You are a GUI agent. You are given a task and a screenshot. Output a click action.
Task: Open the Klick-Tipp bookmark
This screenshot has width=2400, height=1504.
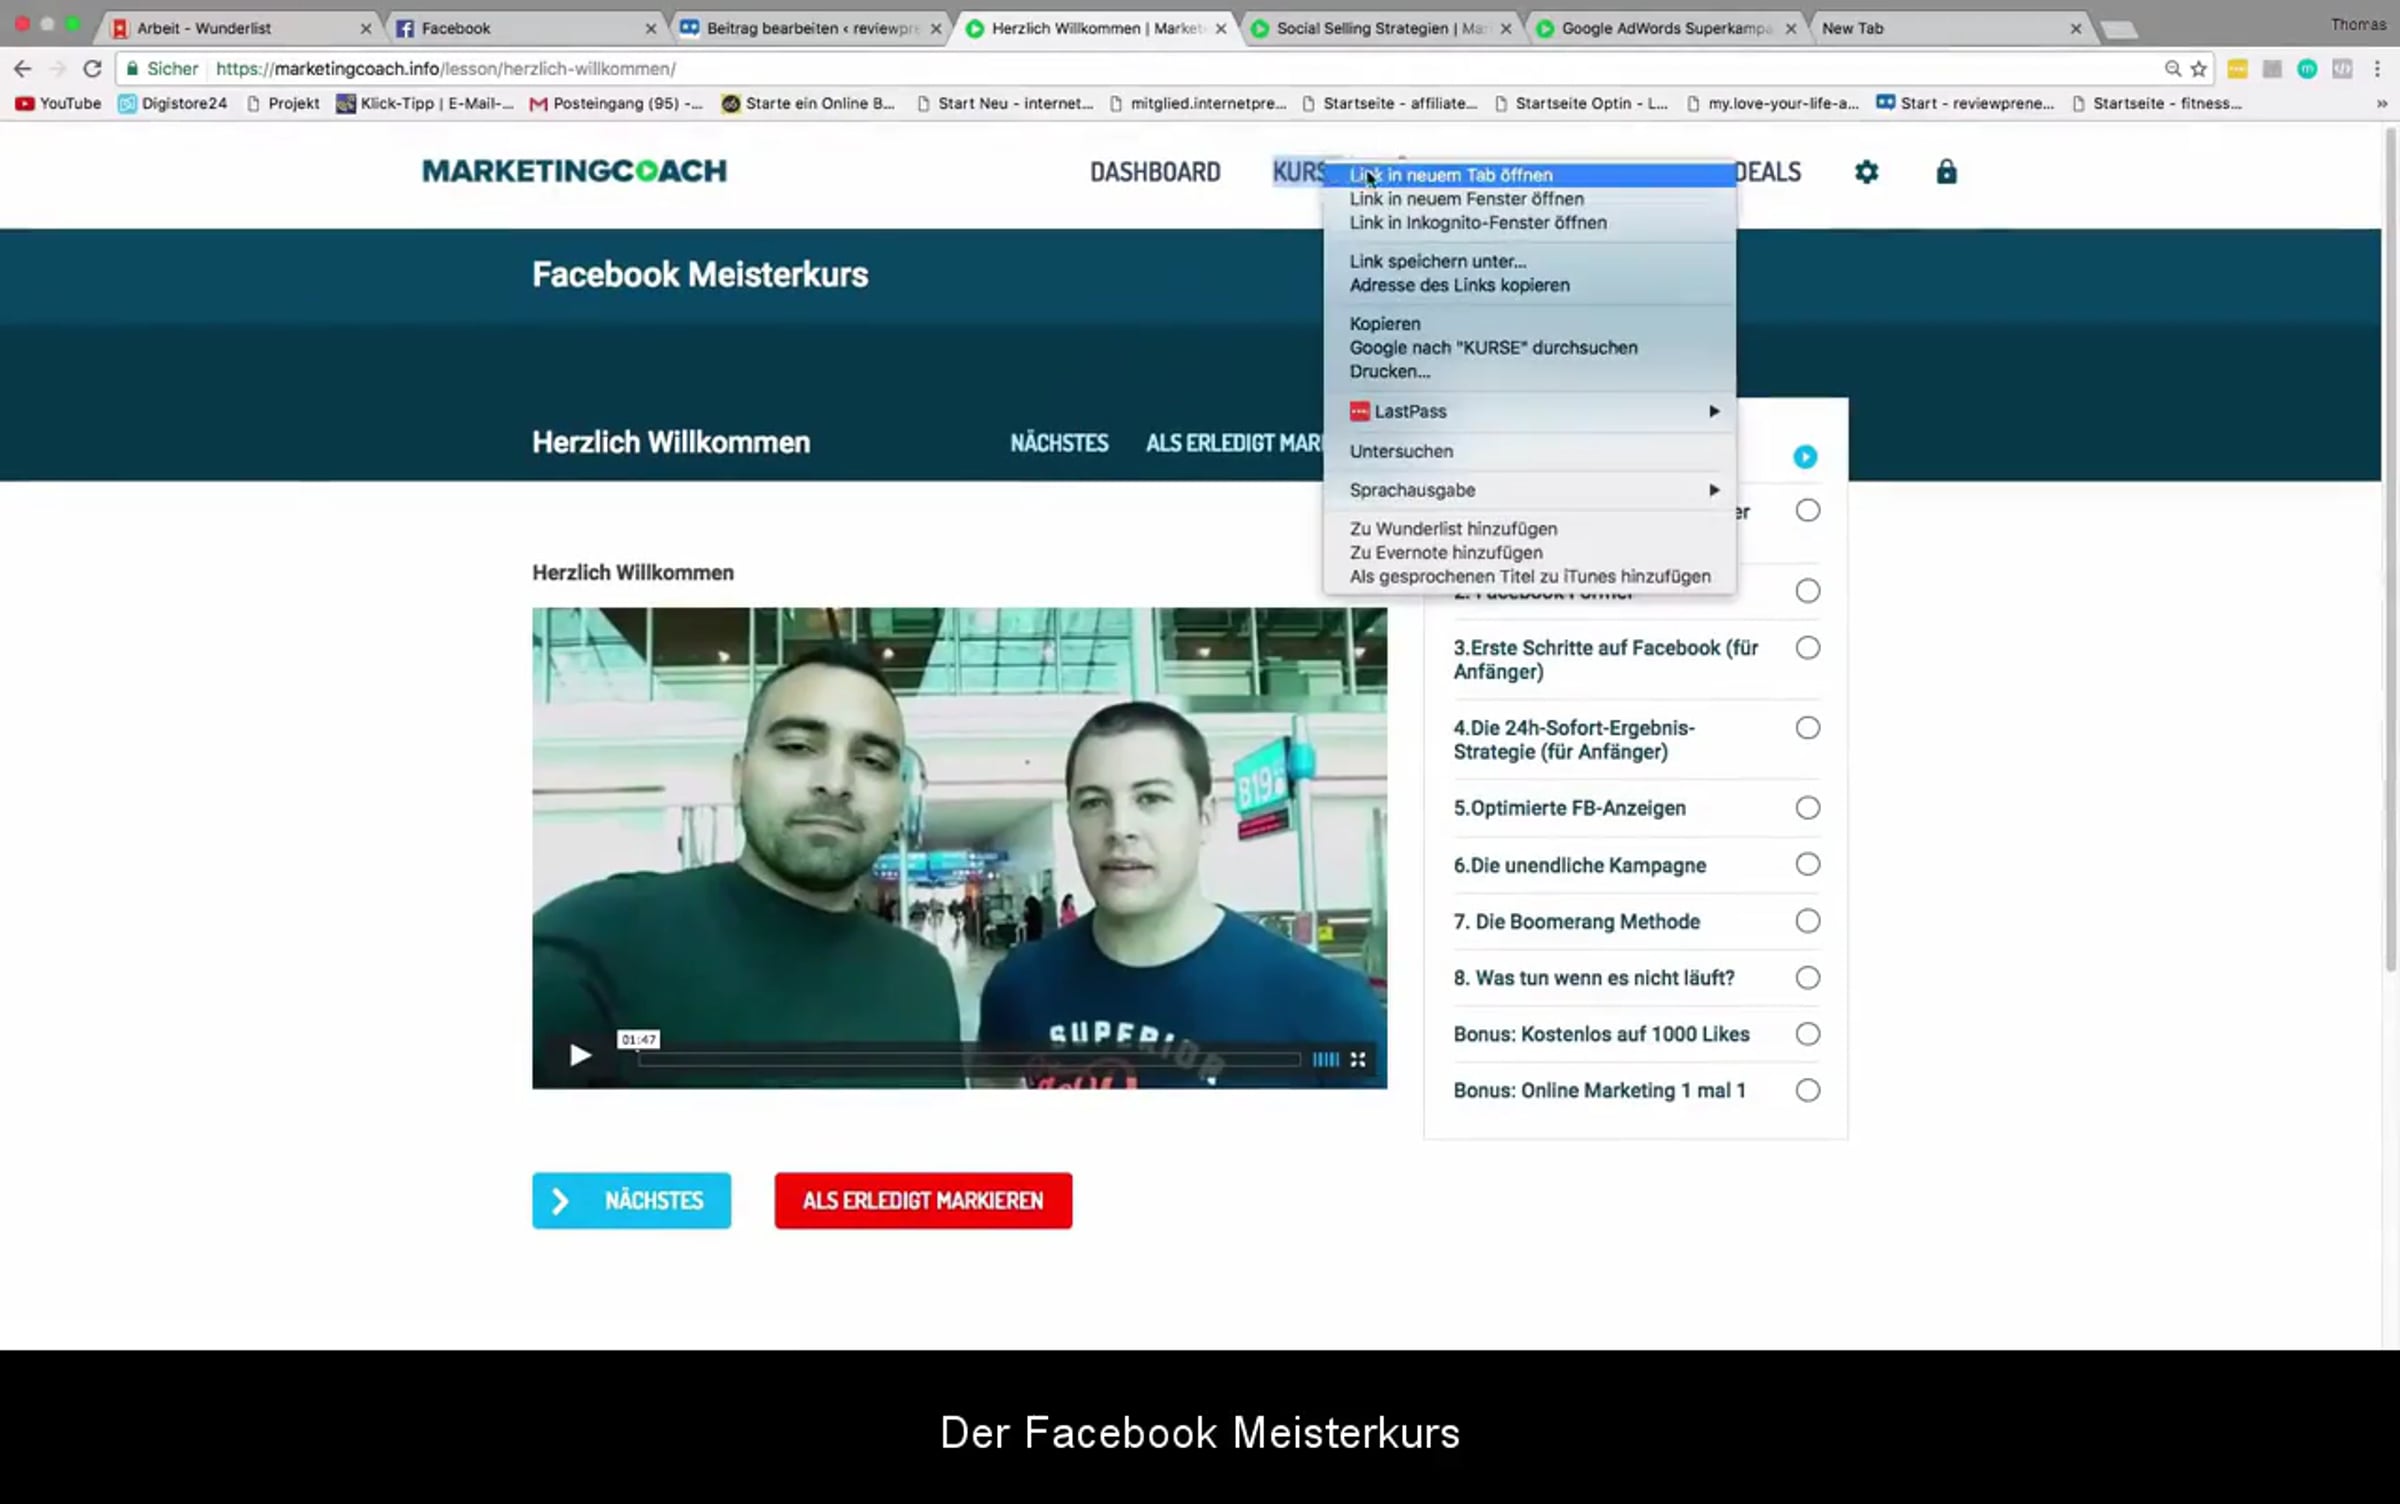click(425, 103)
